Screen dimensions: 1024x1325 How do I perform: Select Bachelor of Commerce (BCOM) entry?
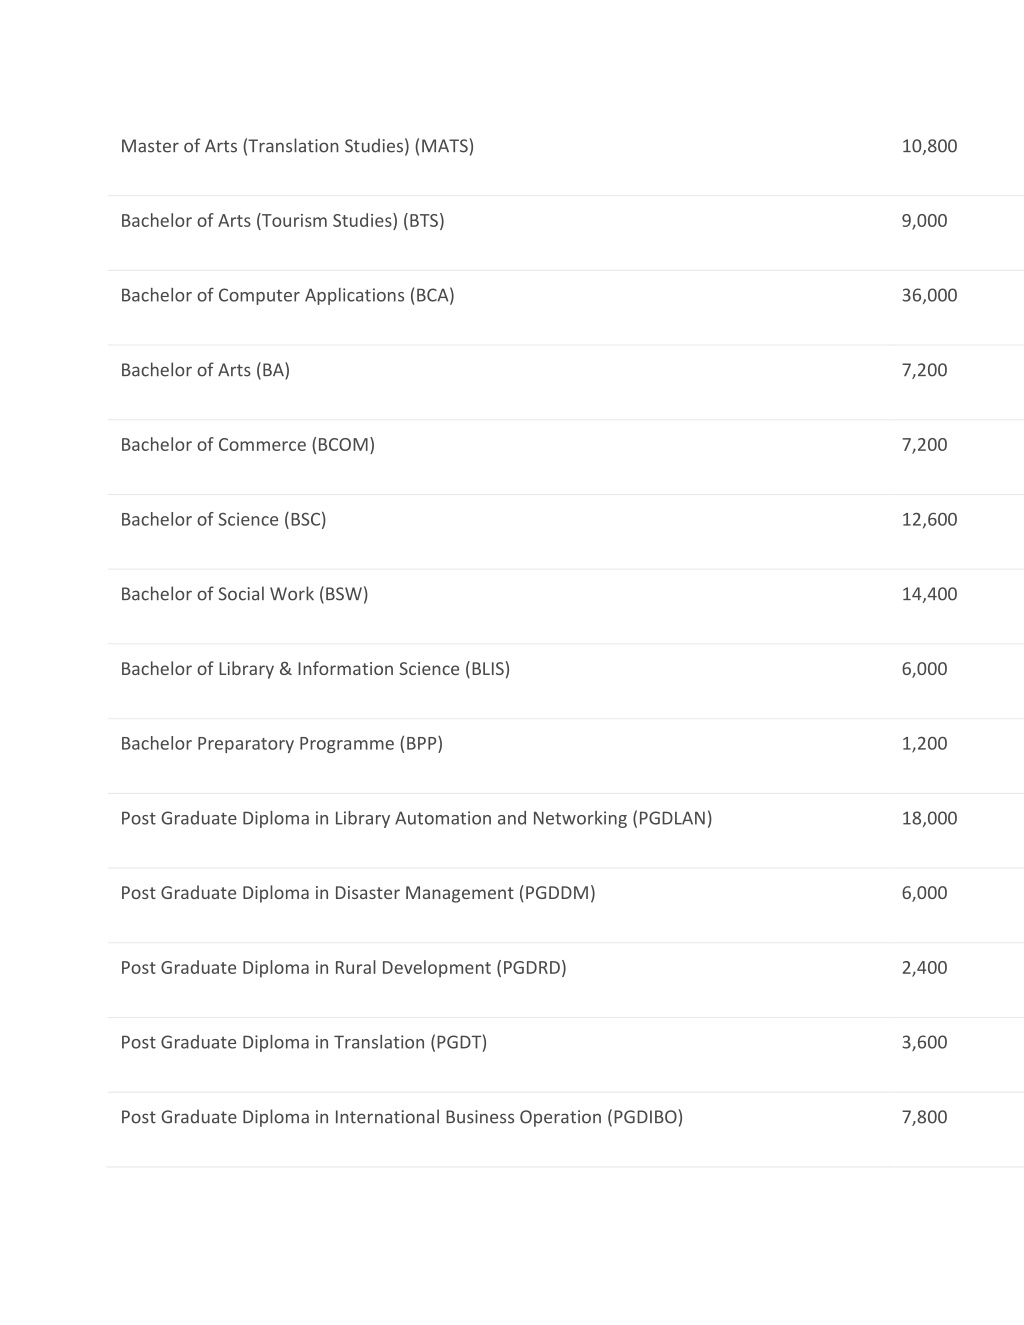click(x=247, y=445)
